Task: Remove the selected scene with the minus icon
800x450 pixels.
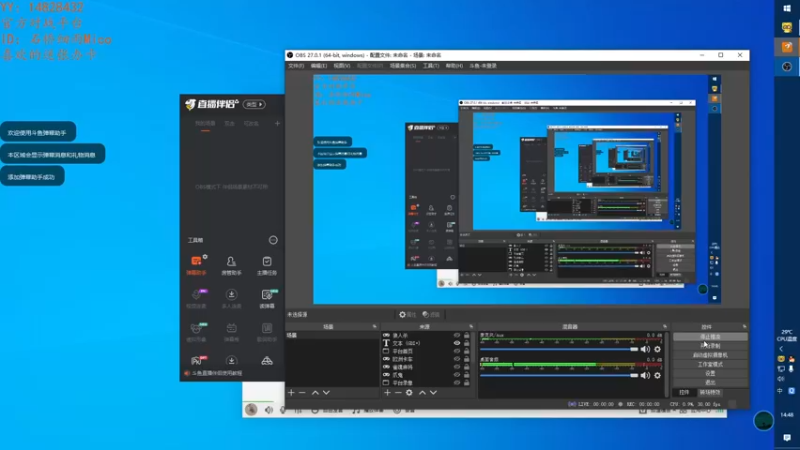Action: tap(302, 392)
